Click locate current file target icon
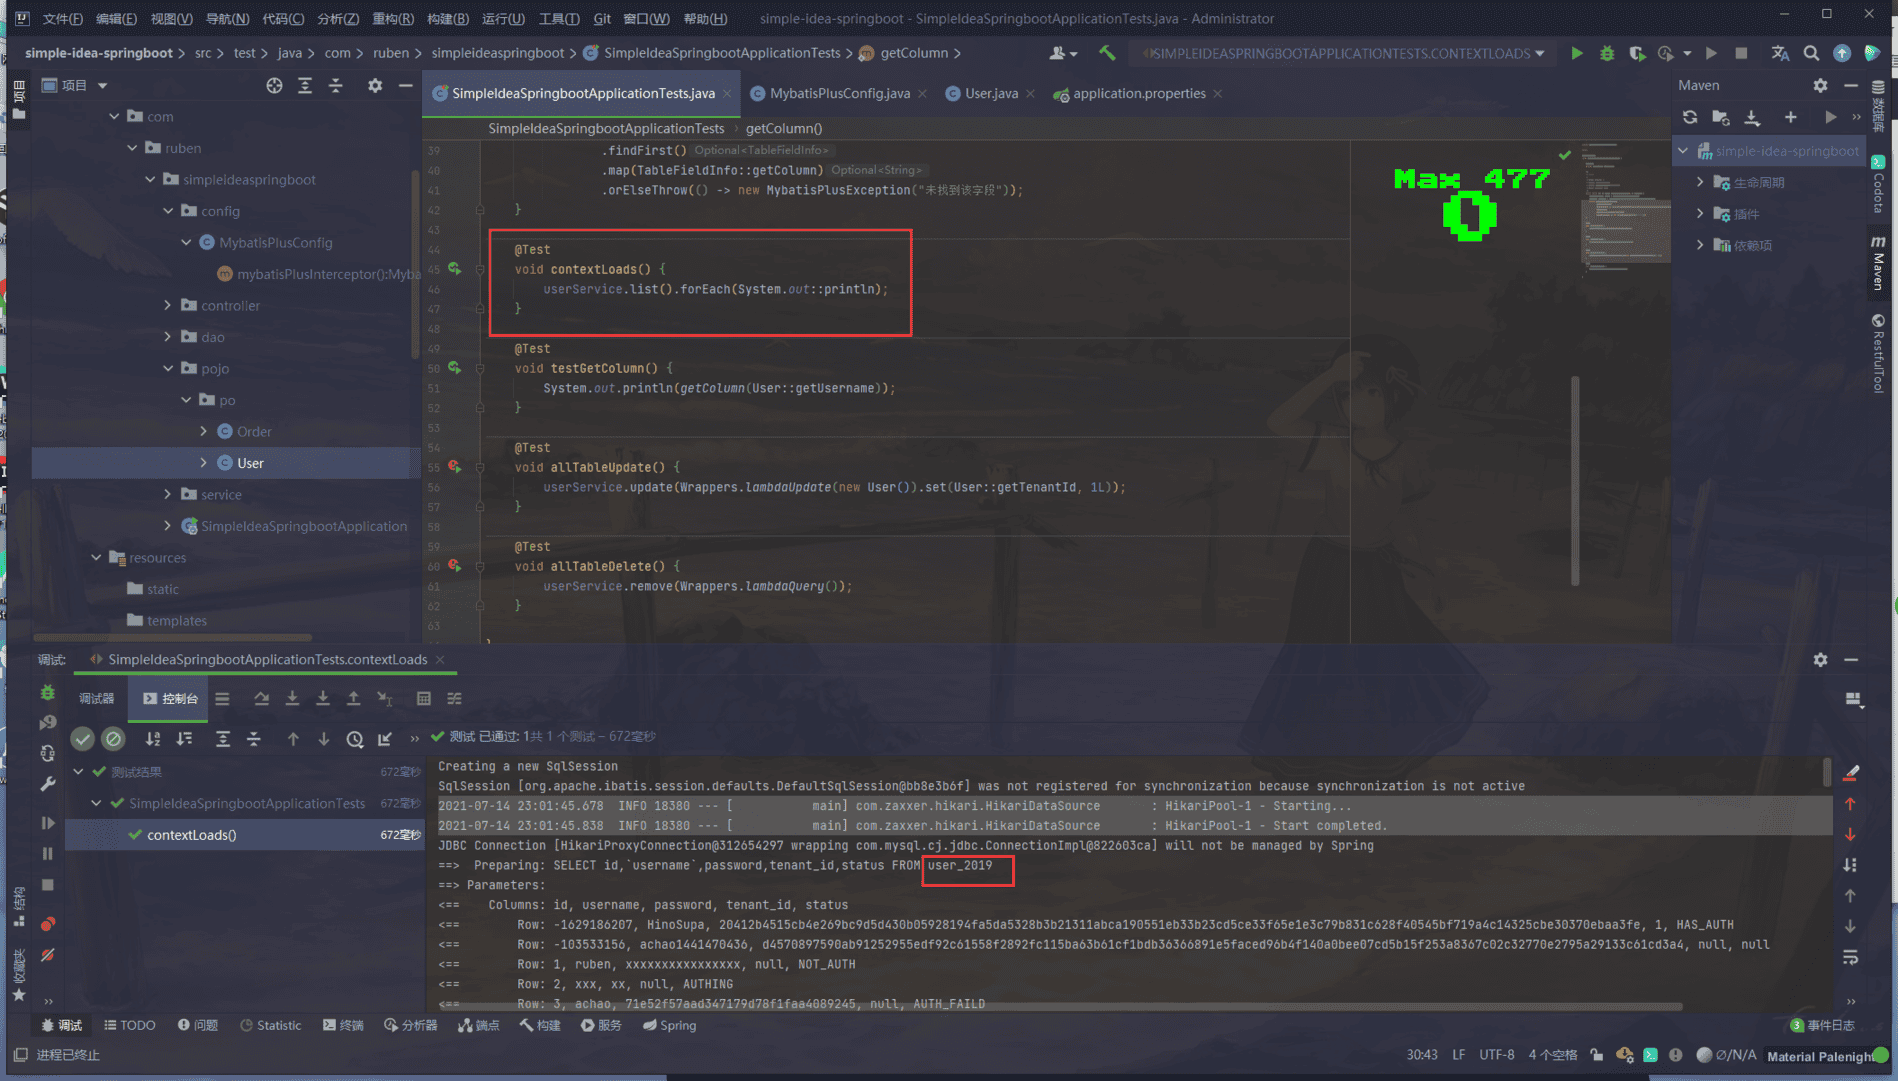 pyautogui.click(x=274, y=85)
